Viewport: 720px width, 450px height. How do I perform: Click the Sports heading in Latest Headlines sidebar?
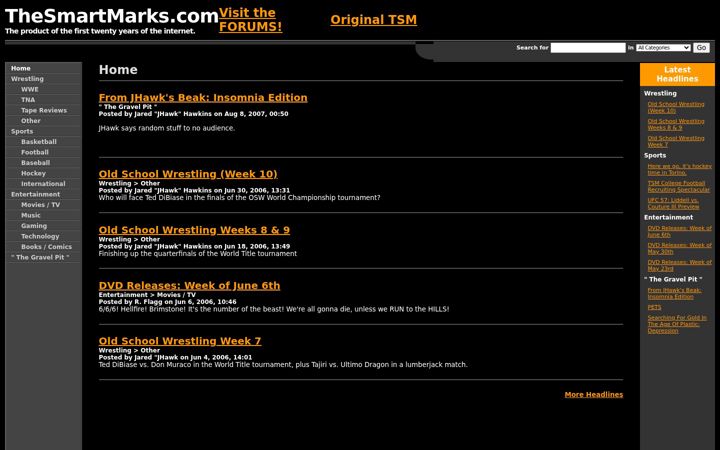point(655,155)
